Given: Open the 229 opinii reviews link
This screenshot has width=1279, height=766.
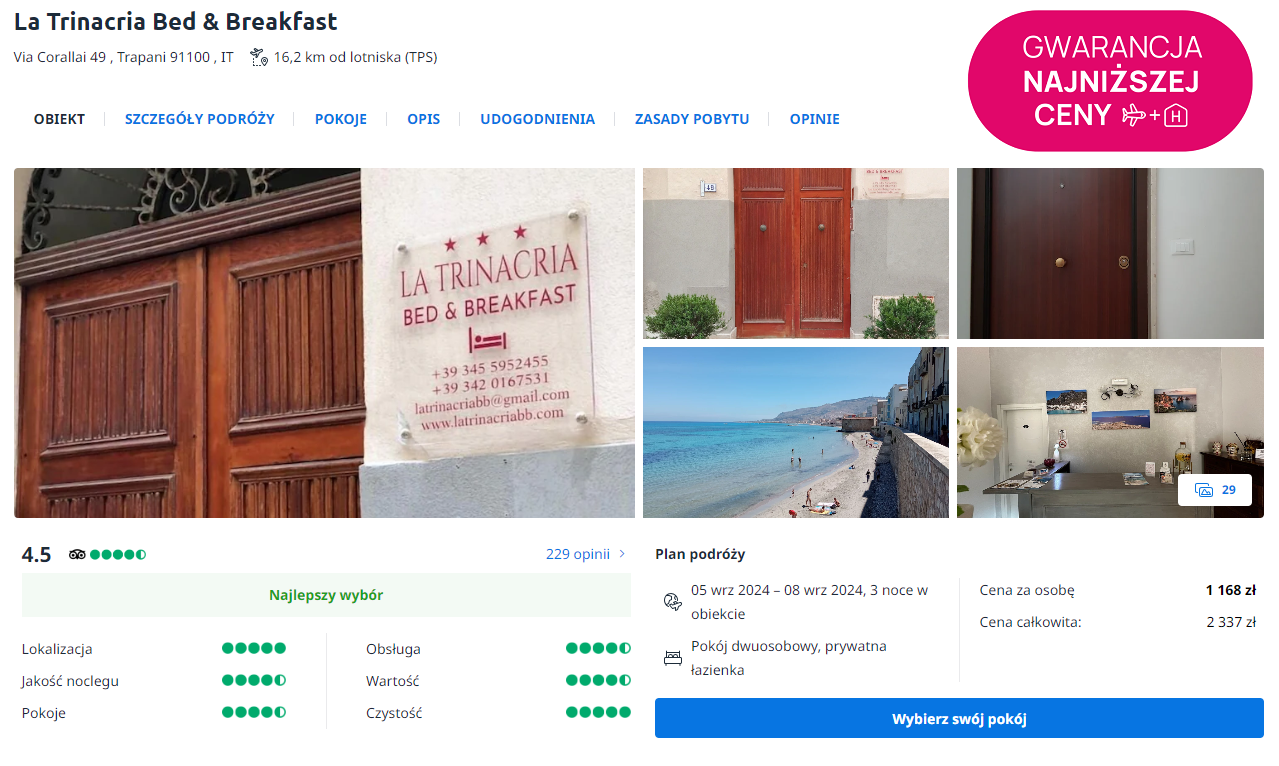Looking at the screenshot, I should click(577, 554).
